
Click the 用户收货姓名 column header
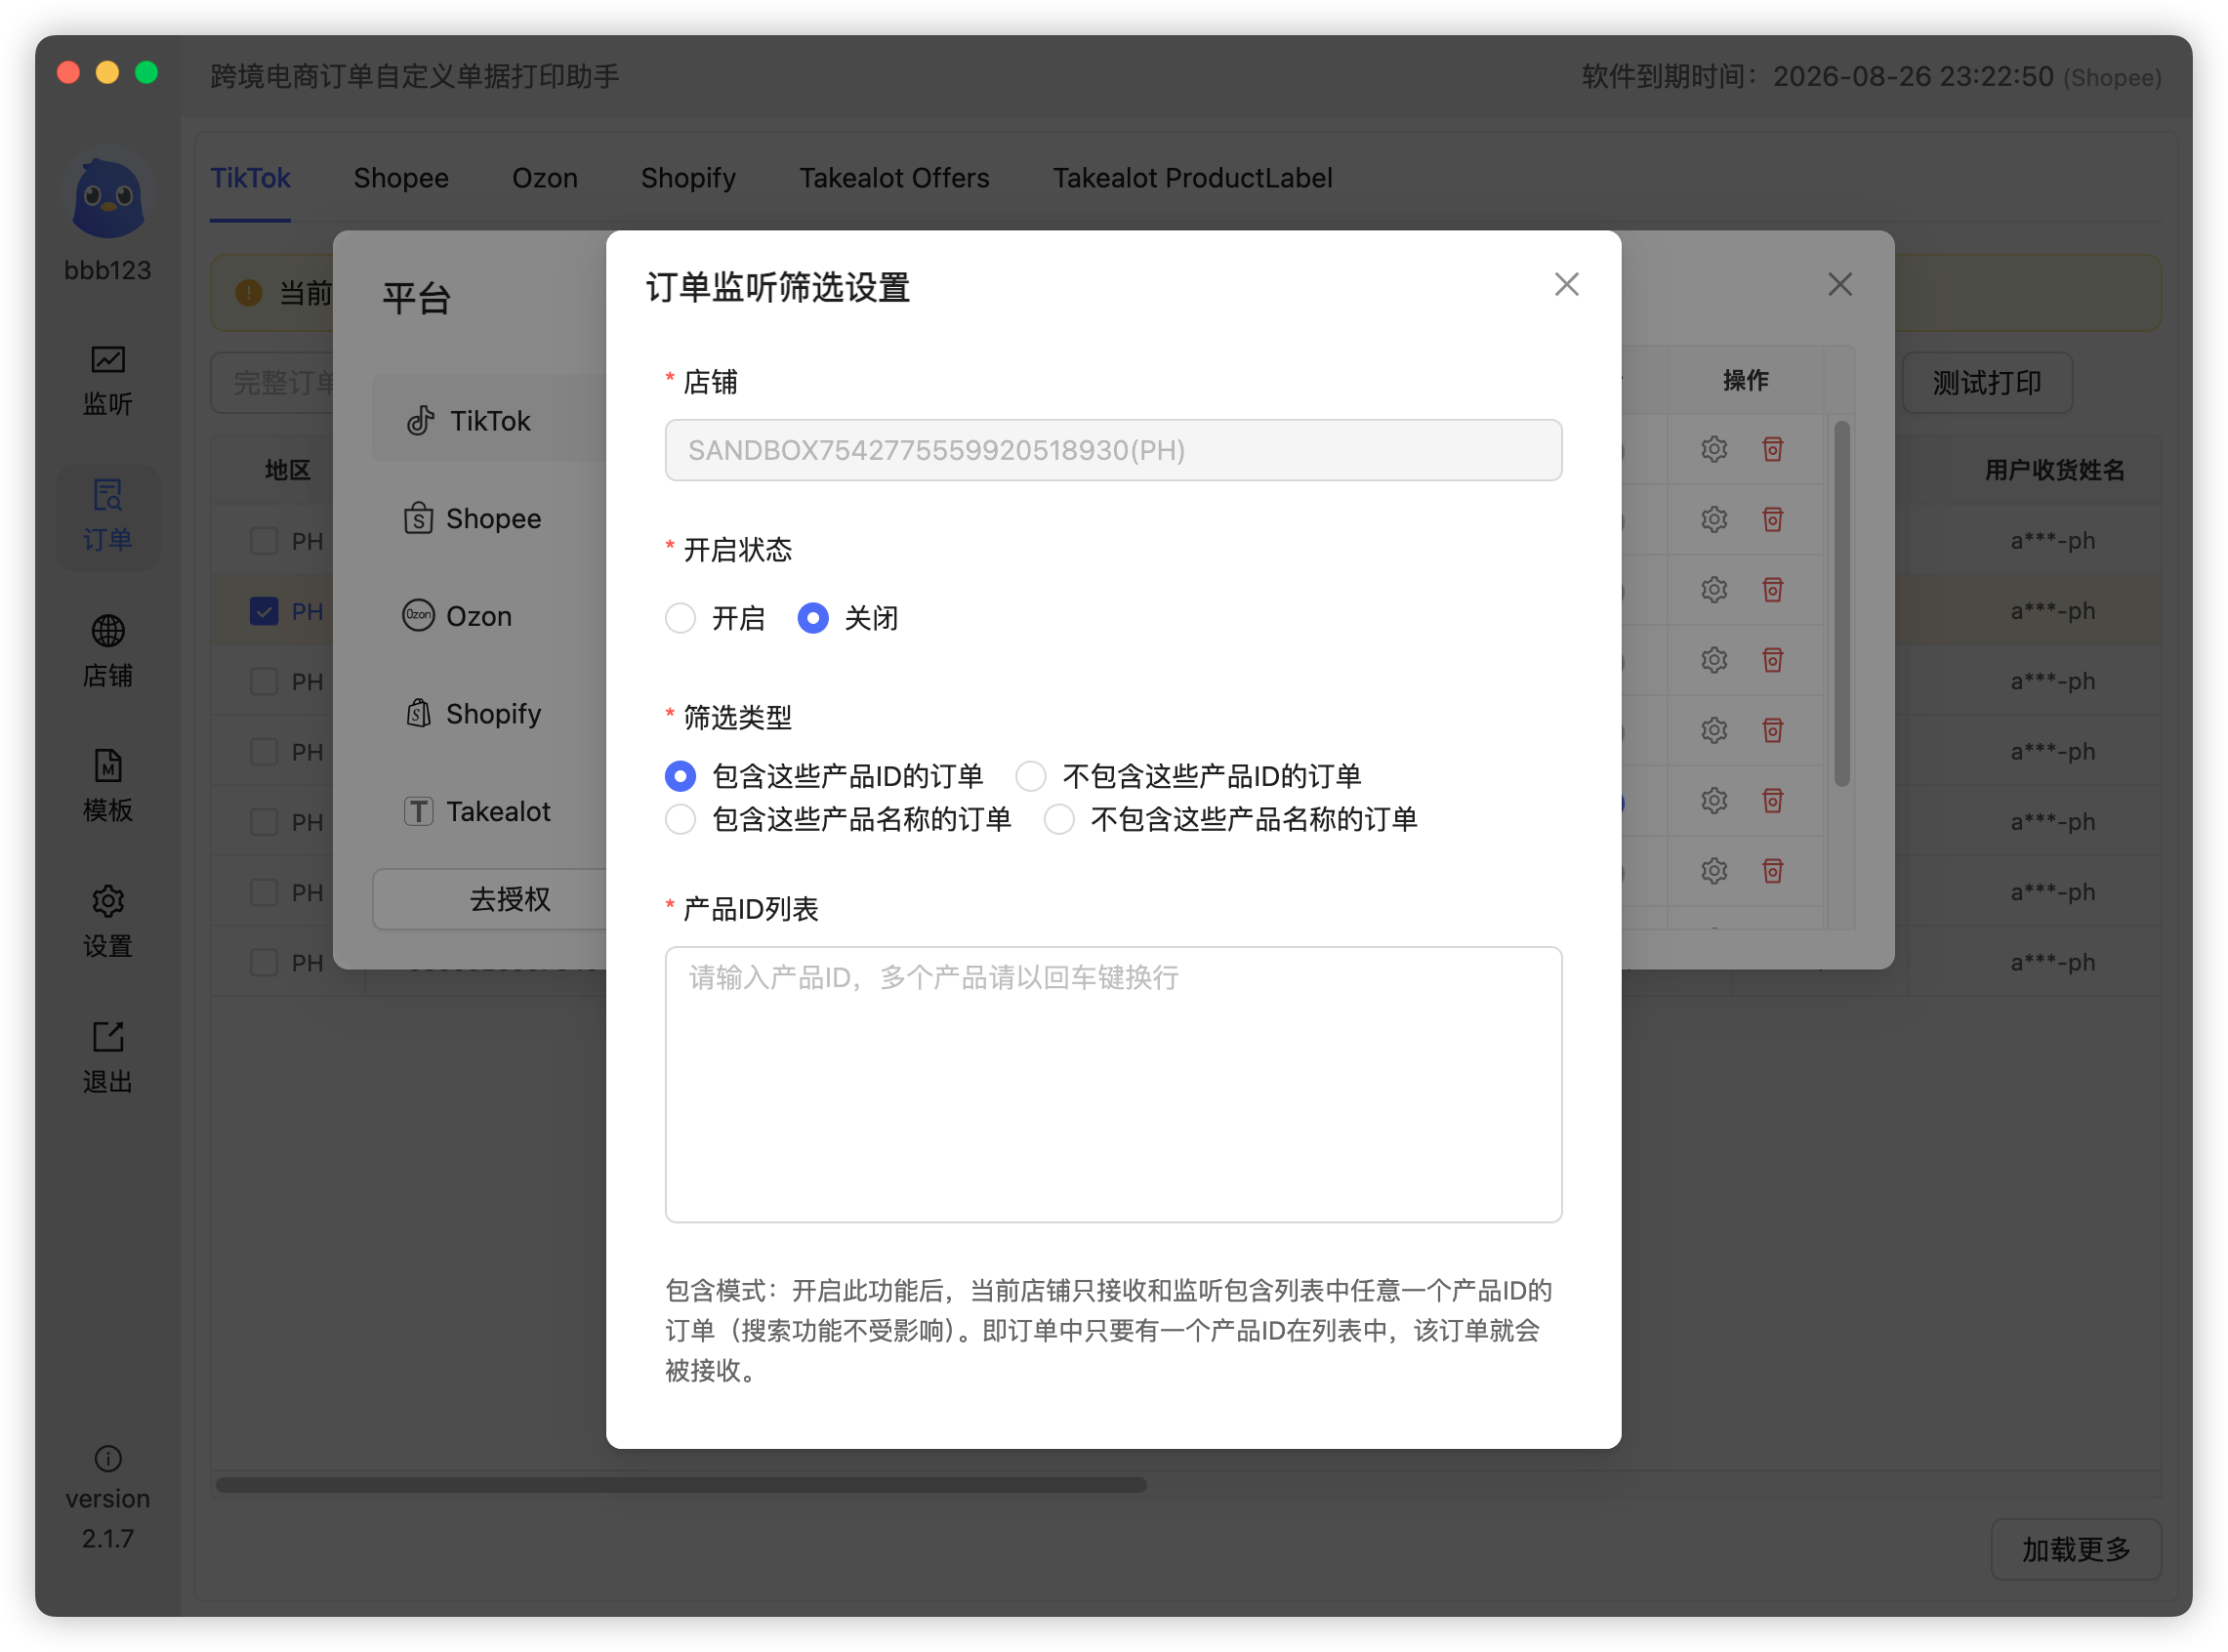[2054, 470]
